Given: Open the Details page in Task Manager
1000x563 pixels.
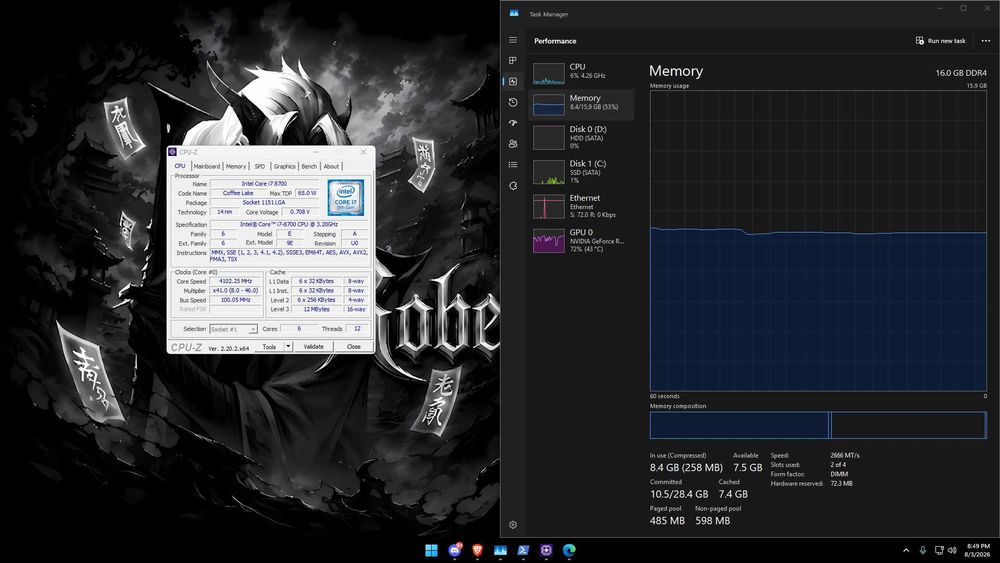Looking at the screenshot, I should point(513,165).
